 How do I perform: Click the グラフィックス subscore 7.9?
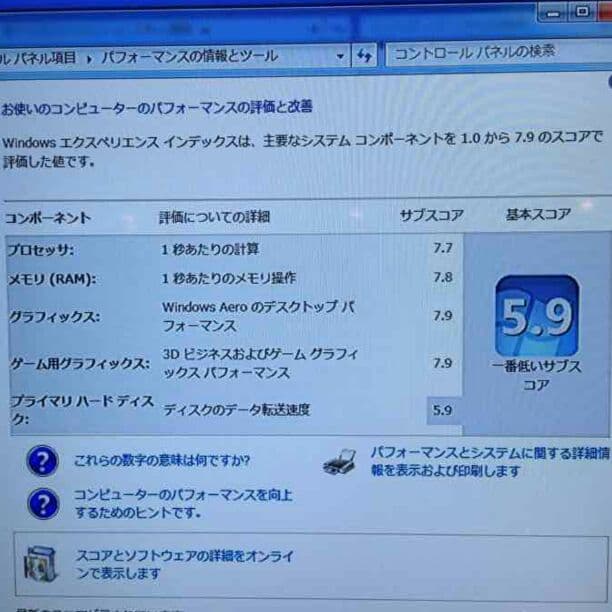[x=443, y=315]
